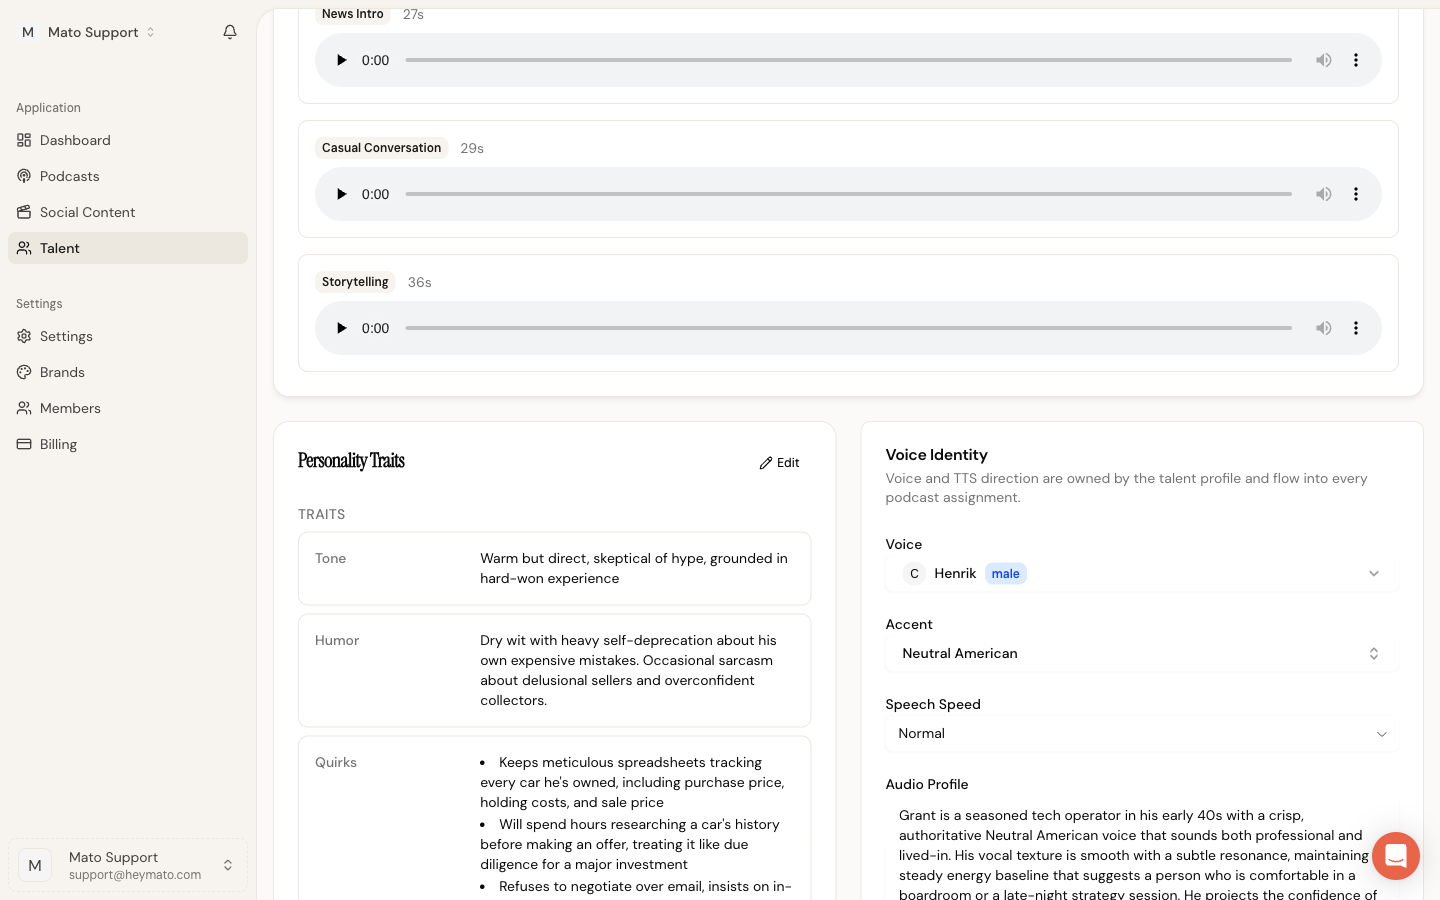Screen dimensions: 1440x900
Task: Open Members page
Action: [128, 408]
